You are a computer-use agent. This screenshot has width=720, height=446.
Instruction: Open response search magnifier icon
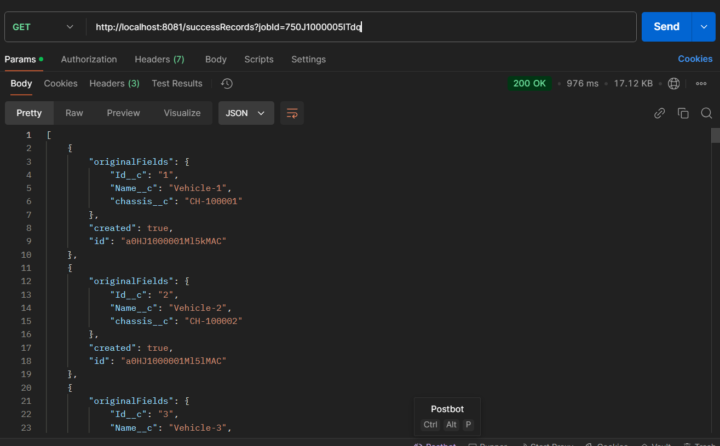(706, 113)
